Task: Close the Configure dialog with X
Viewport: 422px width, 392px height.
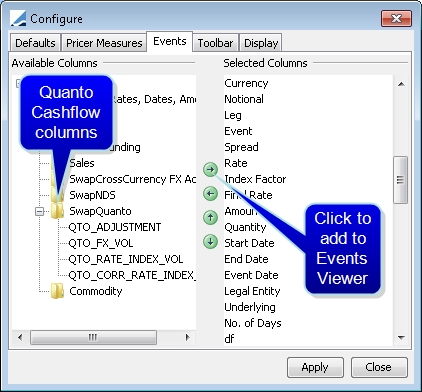Action: [396, 18]
